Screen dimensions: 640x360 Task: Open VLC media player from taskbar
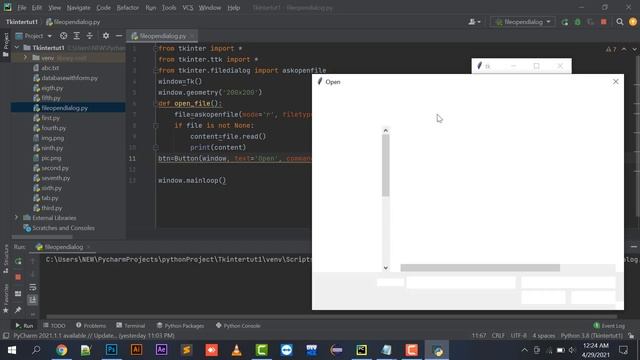[x=236, y=350]
